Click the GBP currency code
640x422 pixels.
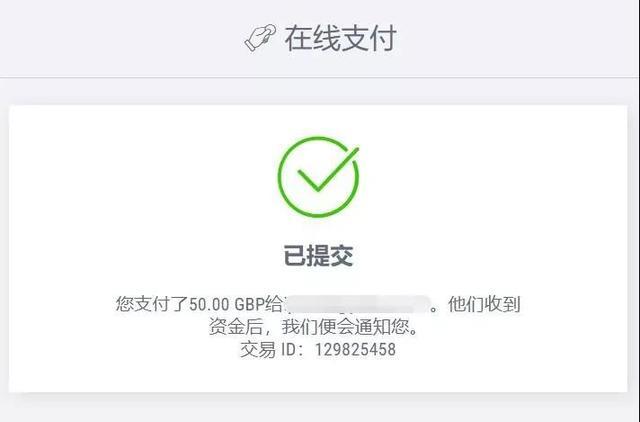point(250,304)
